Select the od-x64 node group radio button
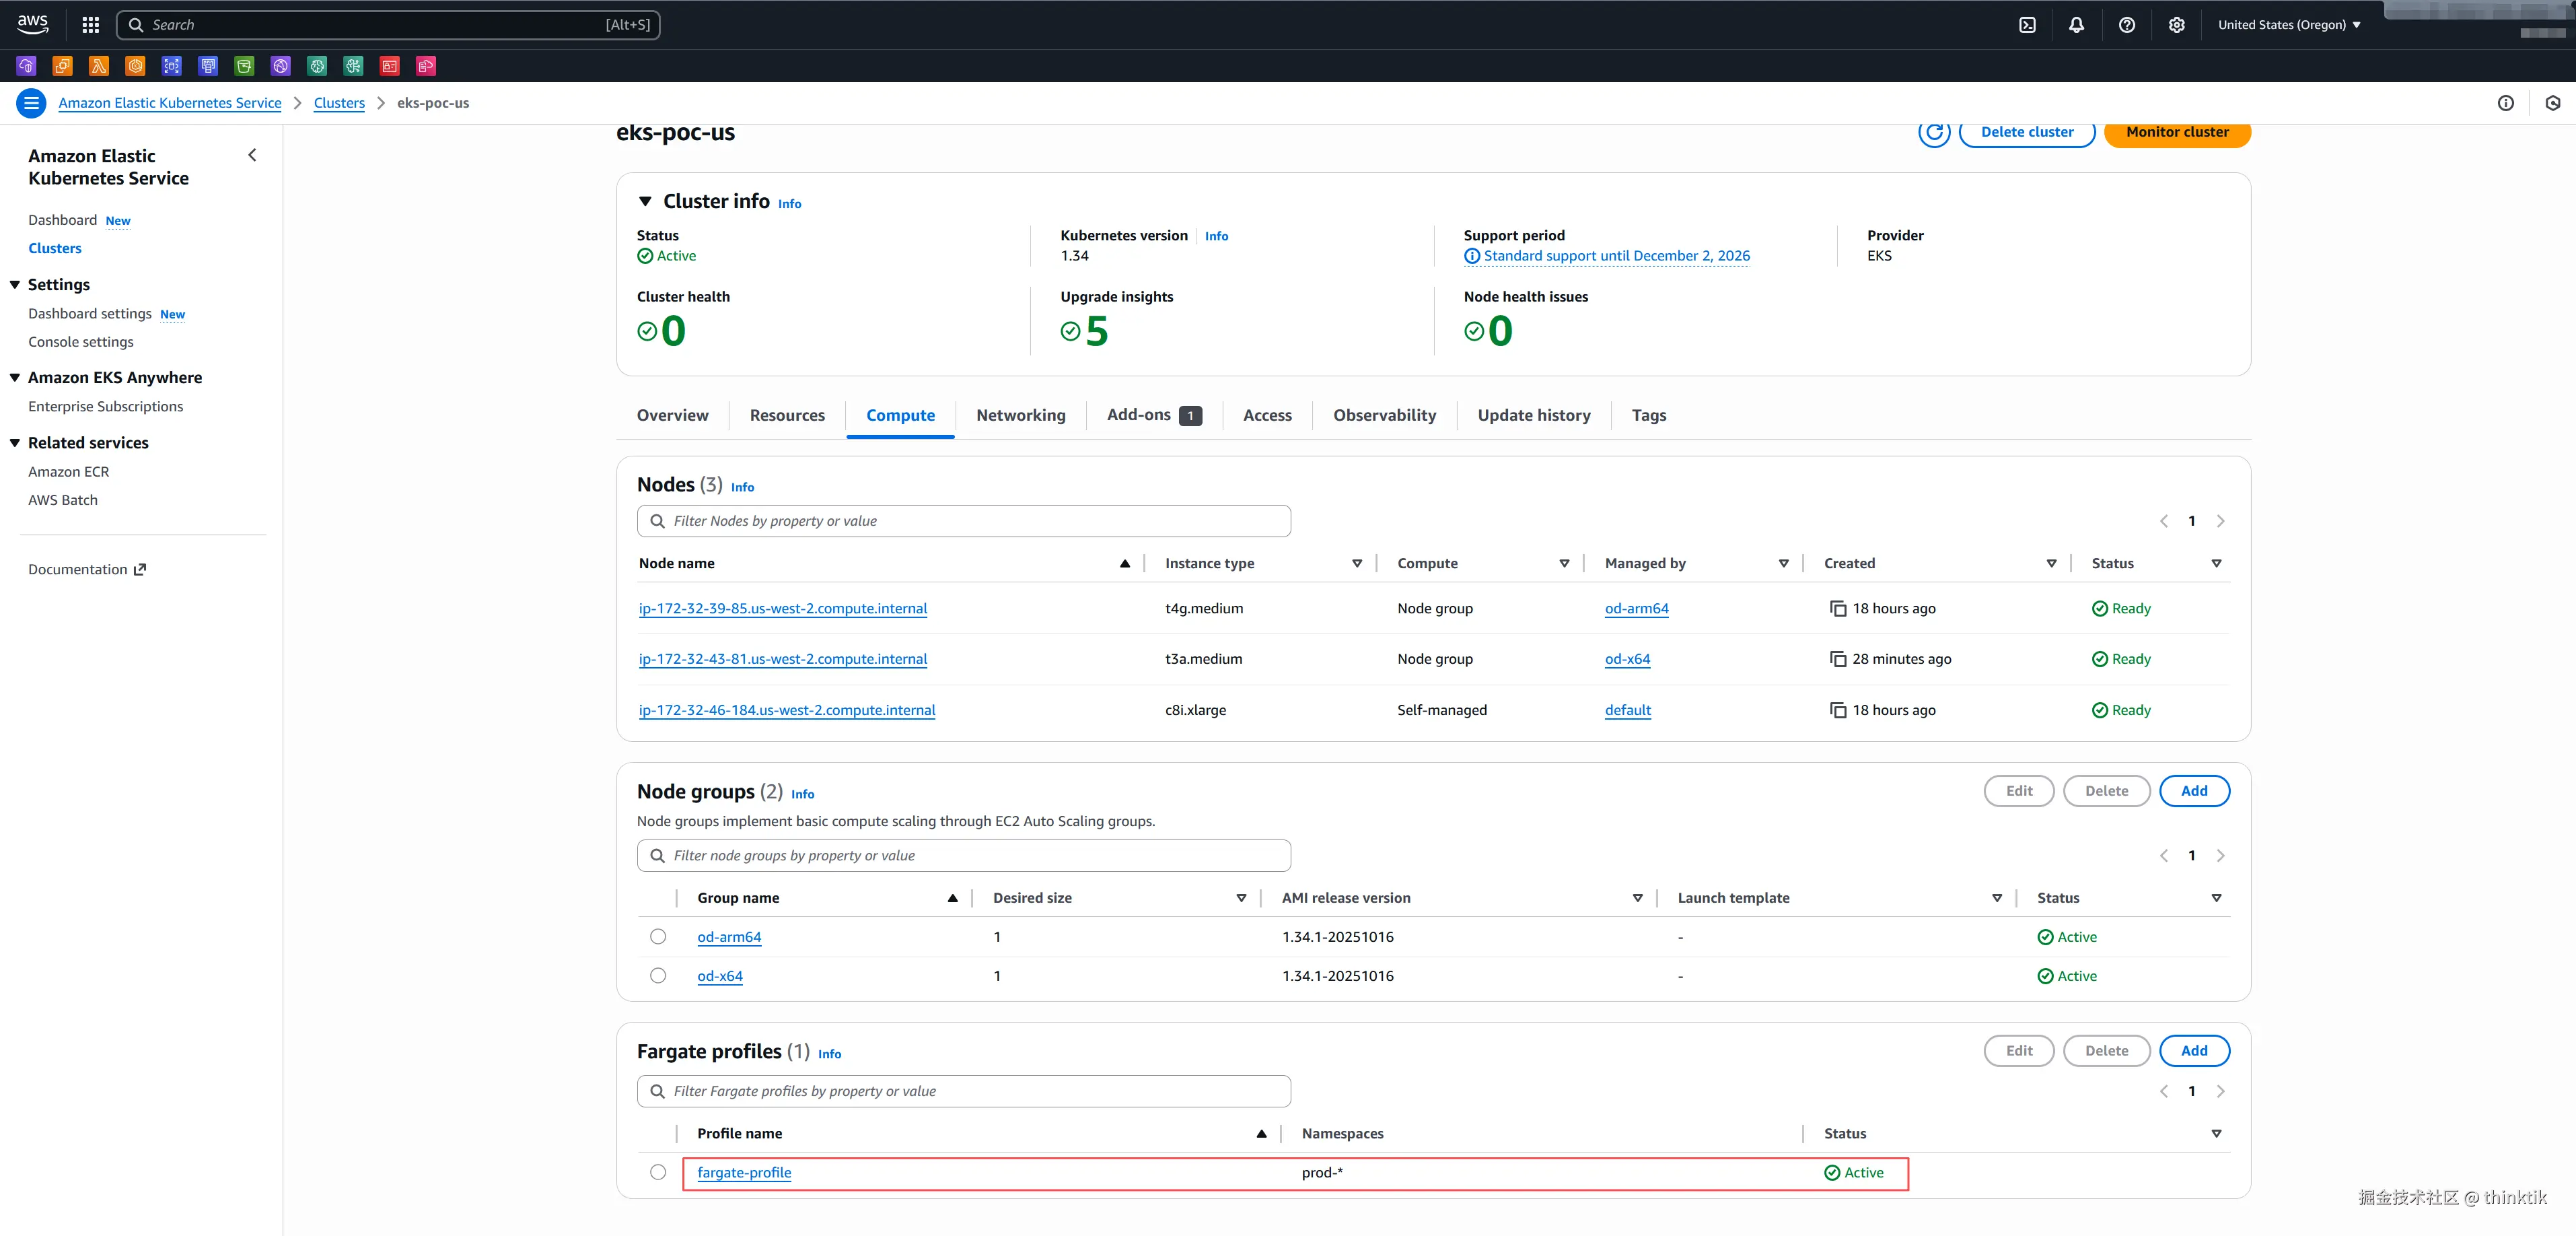 click(657, 976)
